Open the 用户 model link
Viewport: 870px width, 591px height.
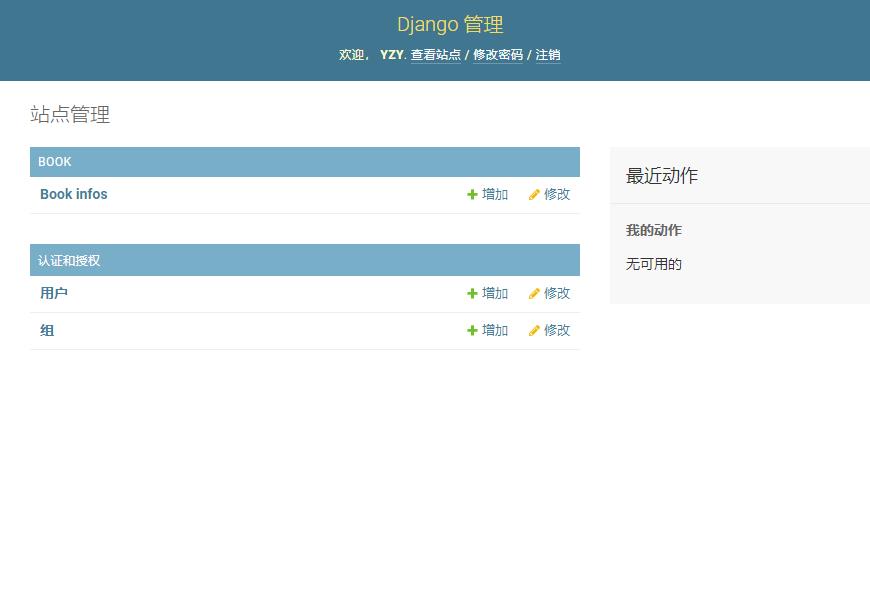coord(54,293)
